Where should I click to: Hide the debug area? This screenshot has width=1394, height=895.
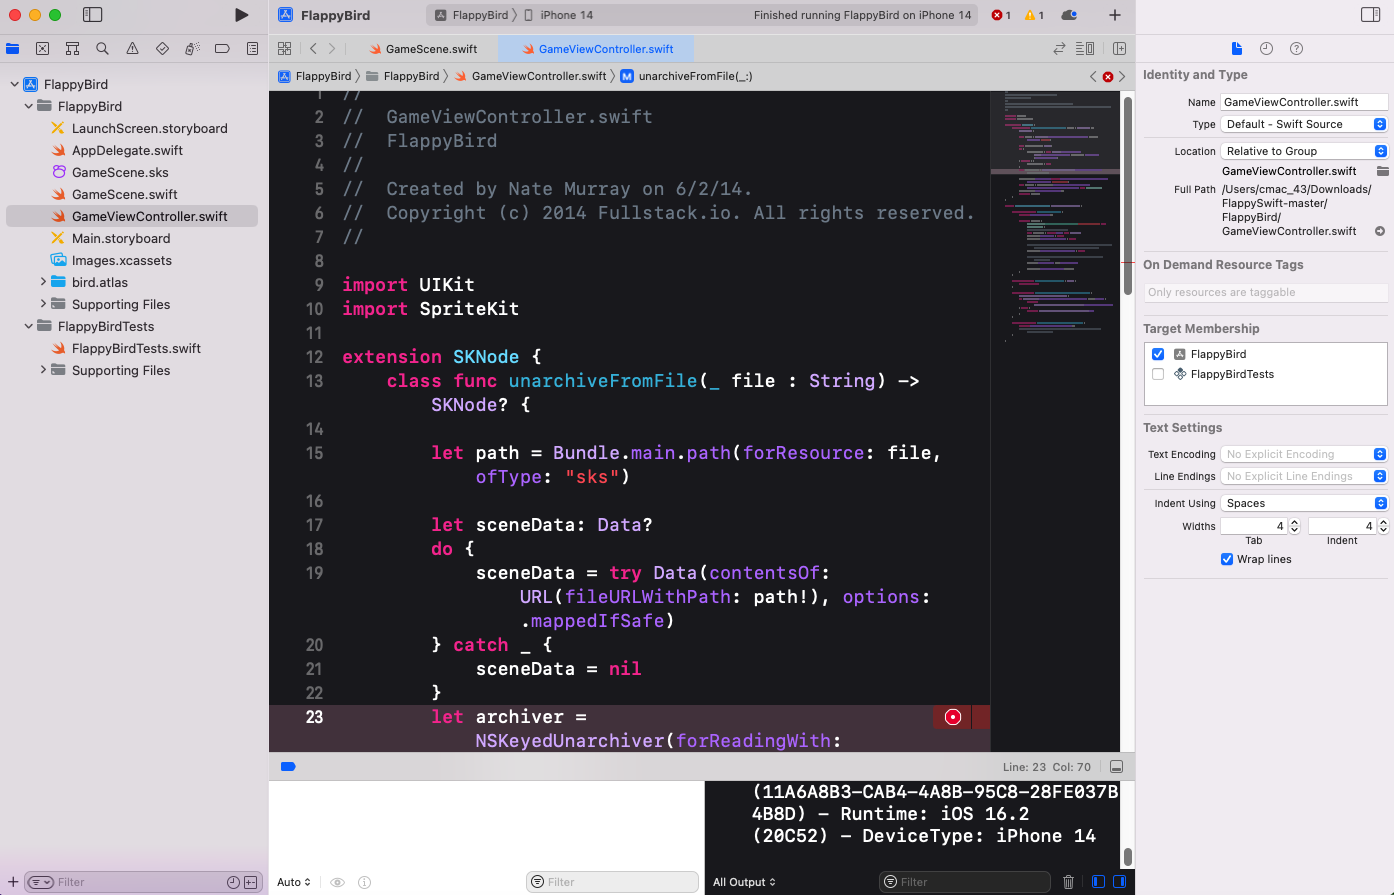[x=1116, y=767]
